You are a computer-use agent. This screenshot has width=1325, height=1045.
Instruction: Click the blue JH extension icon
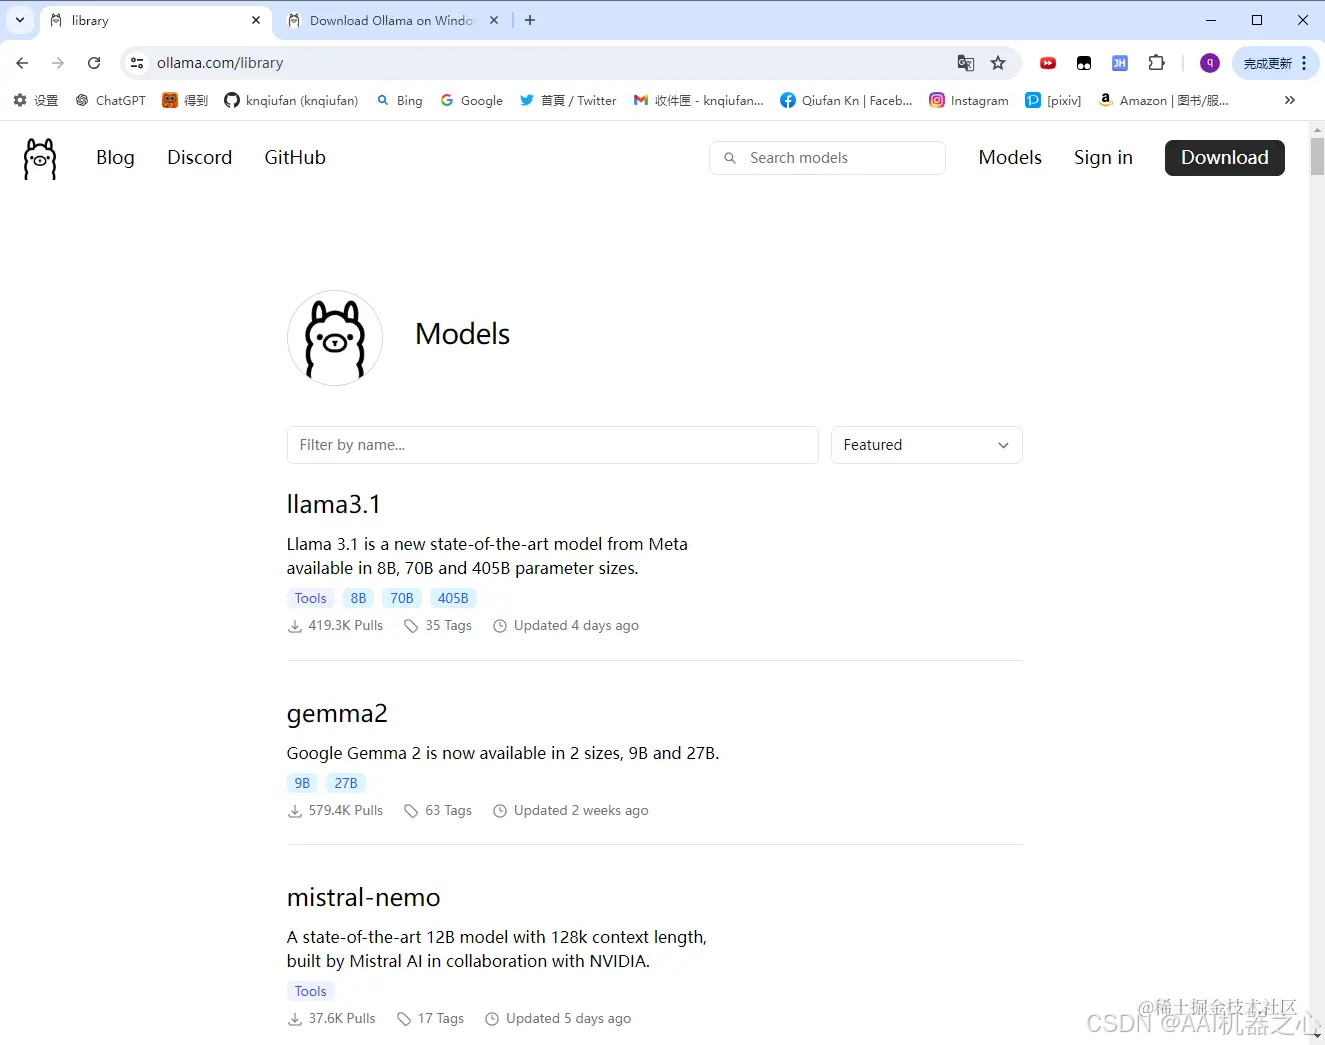click(1120, 63)
